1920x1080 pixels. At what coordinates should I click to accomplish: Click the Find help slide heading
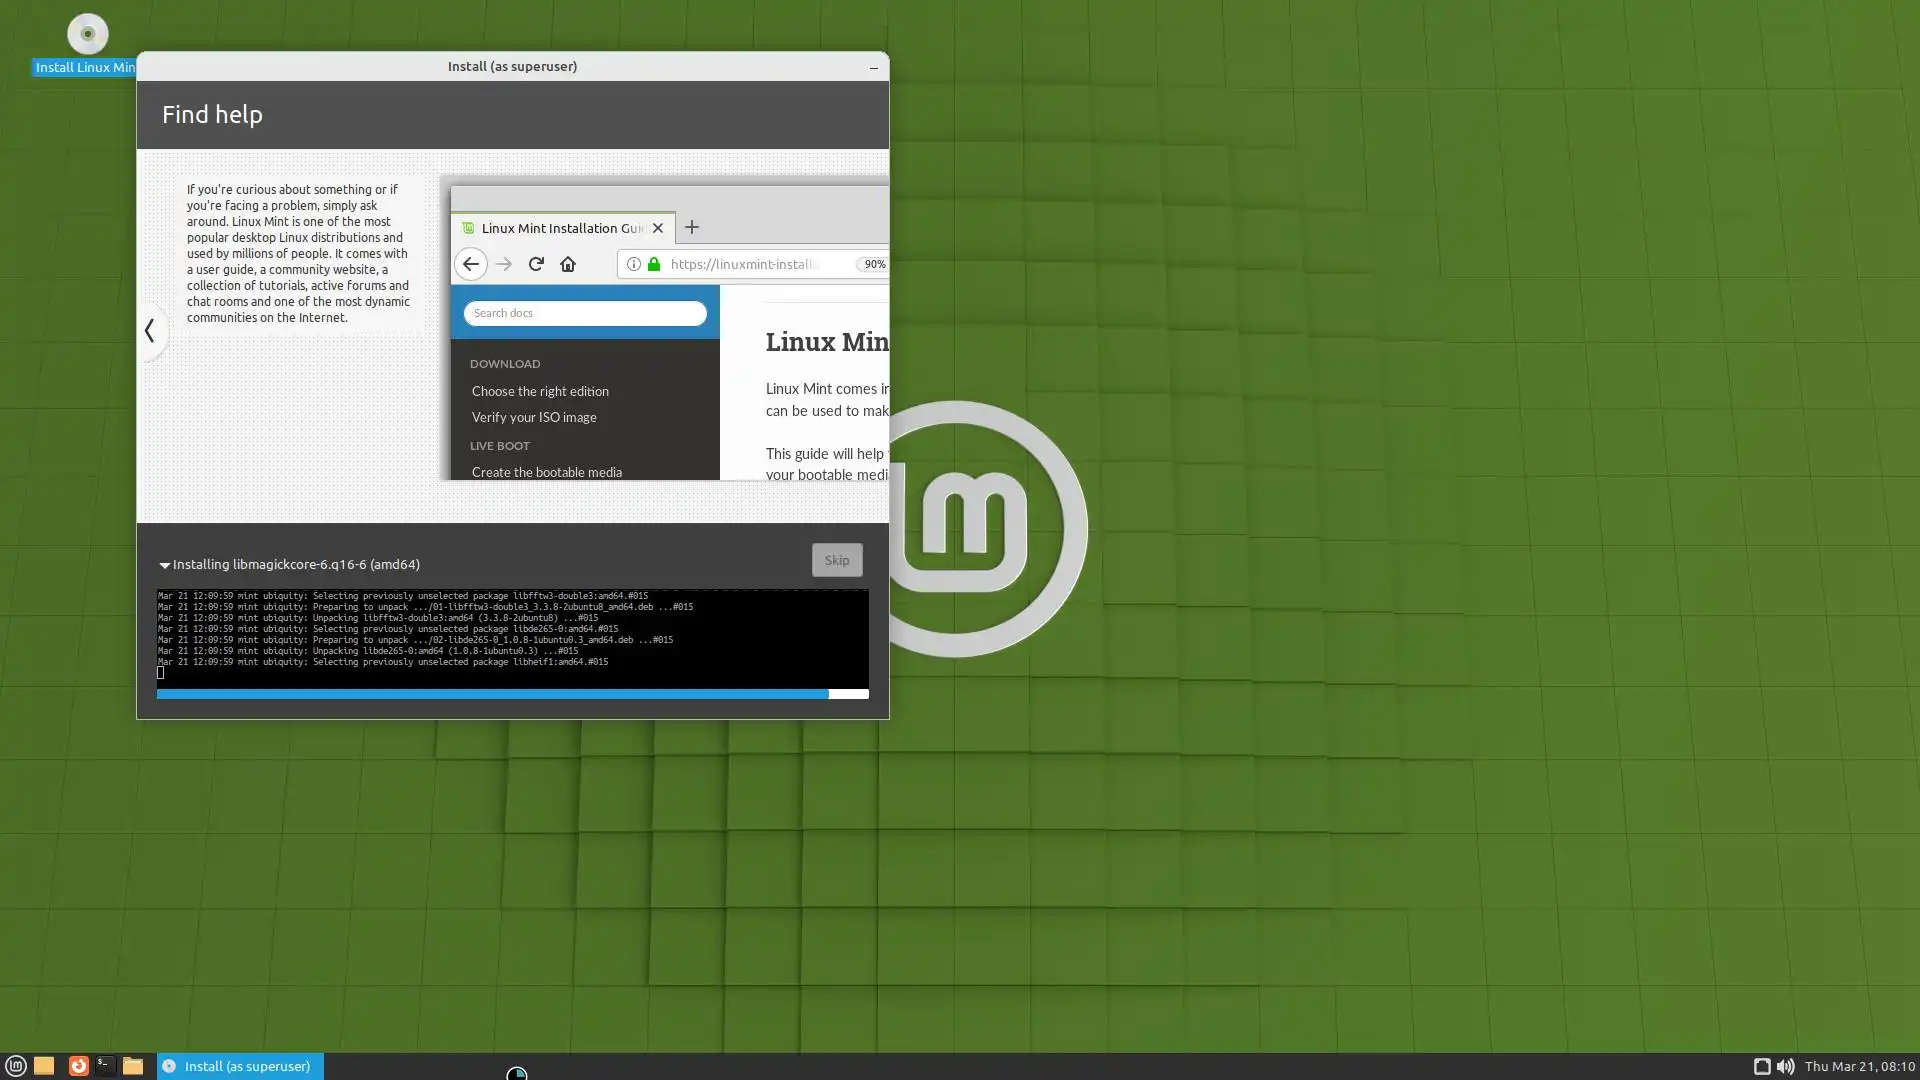tap(212, 114)
